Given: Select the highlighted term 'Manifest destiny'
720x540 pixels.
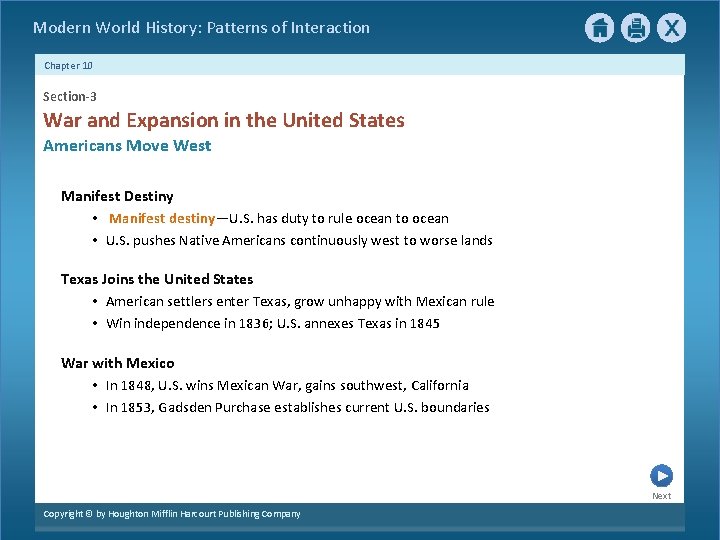Looking at the screenshot, I should point(162,219).
